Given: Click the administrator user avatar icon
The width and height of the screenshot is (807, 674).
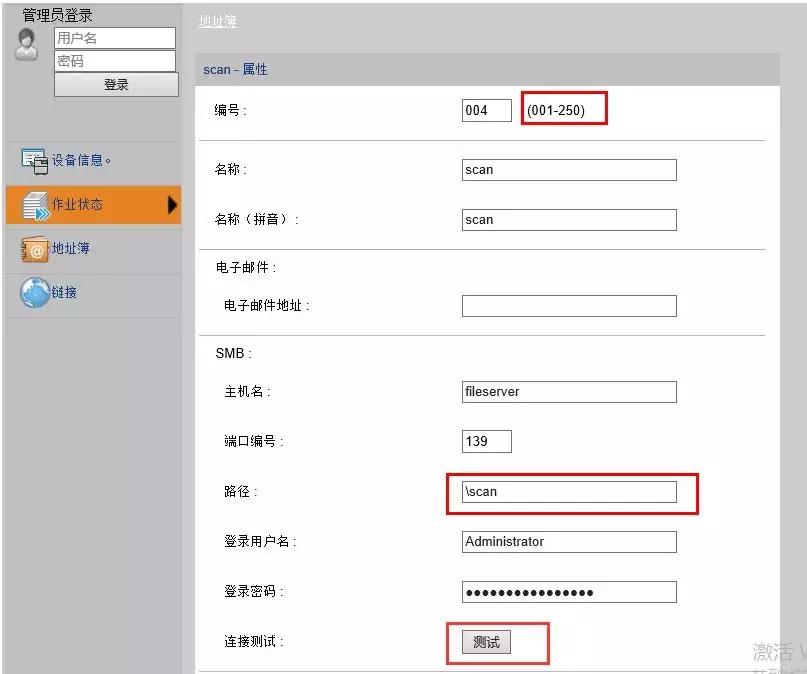Looking at the screenshot, I should tap(27, 44).
